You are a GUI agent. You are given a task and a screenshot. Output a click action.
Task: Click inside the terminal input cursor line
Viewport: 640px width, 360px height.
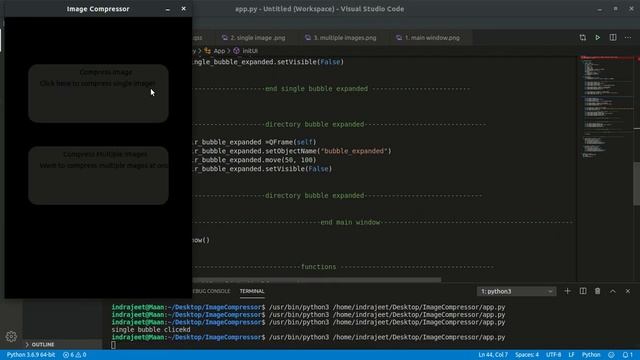point(113,345)
